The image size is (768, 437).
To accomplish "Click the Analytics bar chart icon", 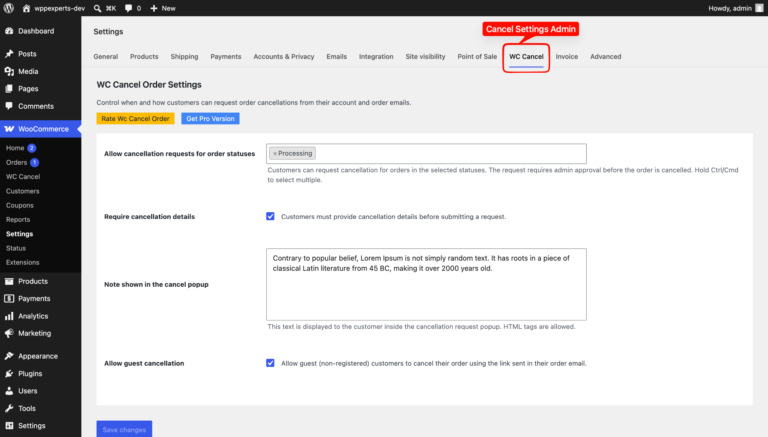I will click(x=9, y=316).
